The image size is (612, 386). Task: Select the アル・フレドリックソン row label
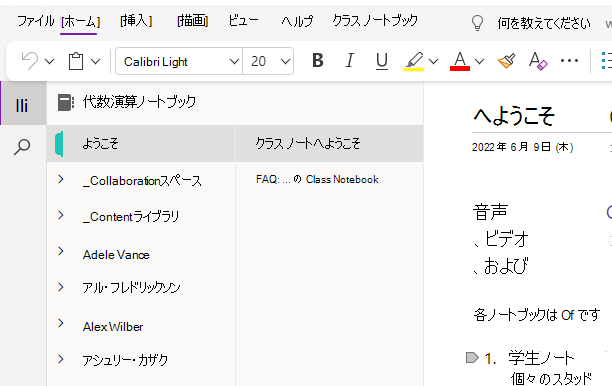coord(131,288)
